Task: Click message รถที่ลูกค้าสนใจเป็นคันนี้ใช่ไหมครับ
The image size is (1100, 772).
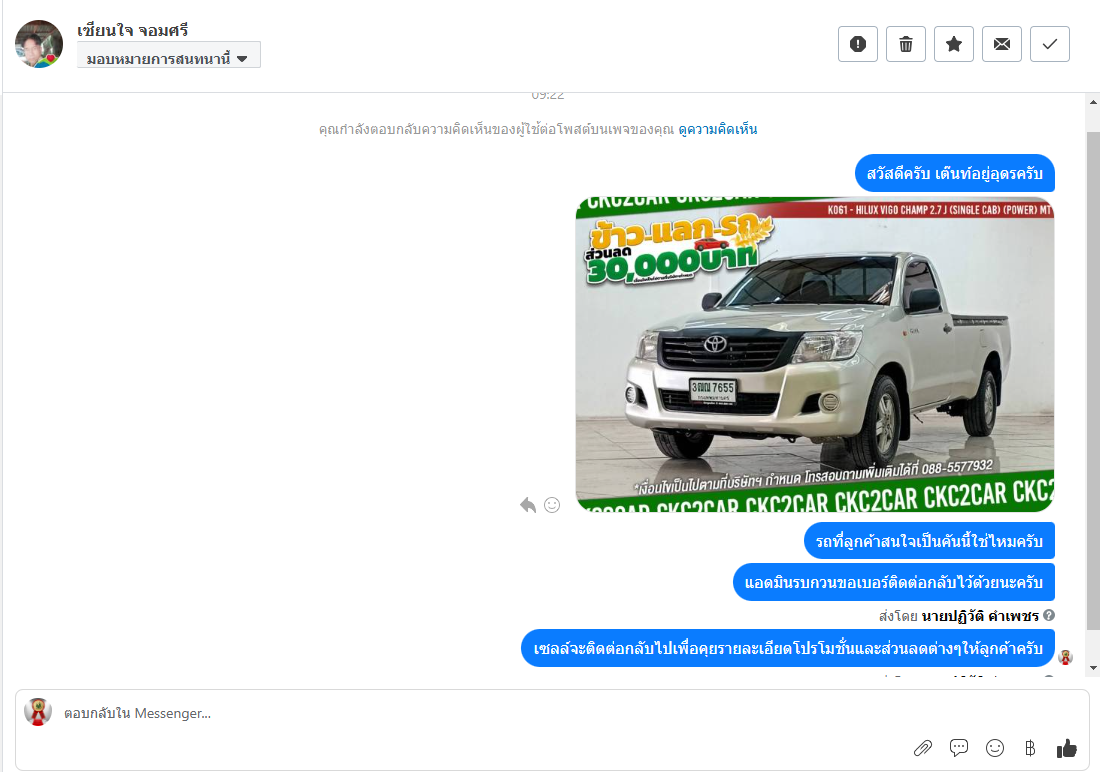Action: click(x=930, y=541)
